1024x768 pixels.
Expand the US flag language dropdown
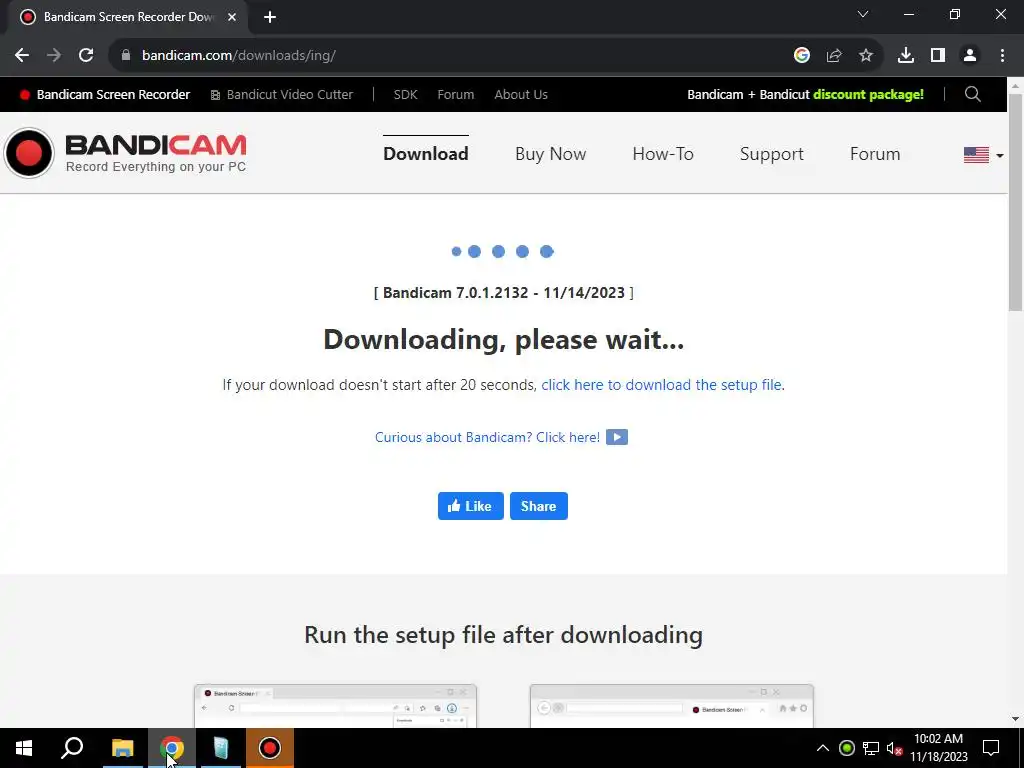(984, 155)
